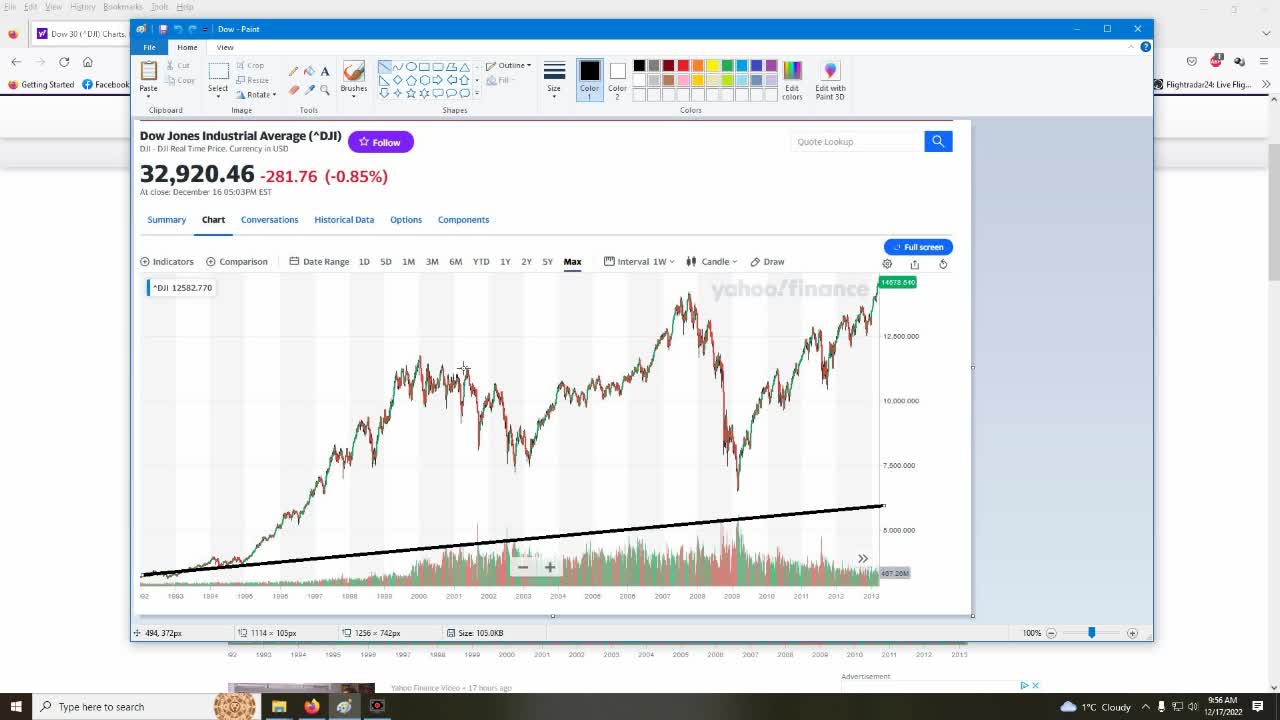Select the Pencil tool in Paint
Viewport: 1280px width, 720px height.
click(293, 71)
